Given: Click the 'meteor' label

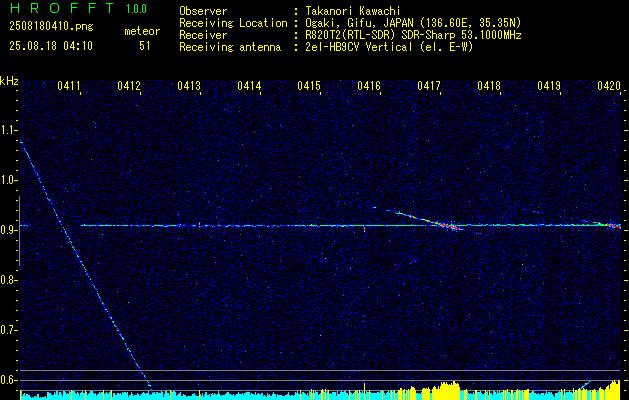Looking at the screenshot, I should pos(142,31).
